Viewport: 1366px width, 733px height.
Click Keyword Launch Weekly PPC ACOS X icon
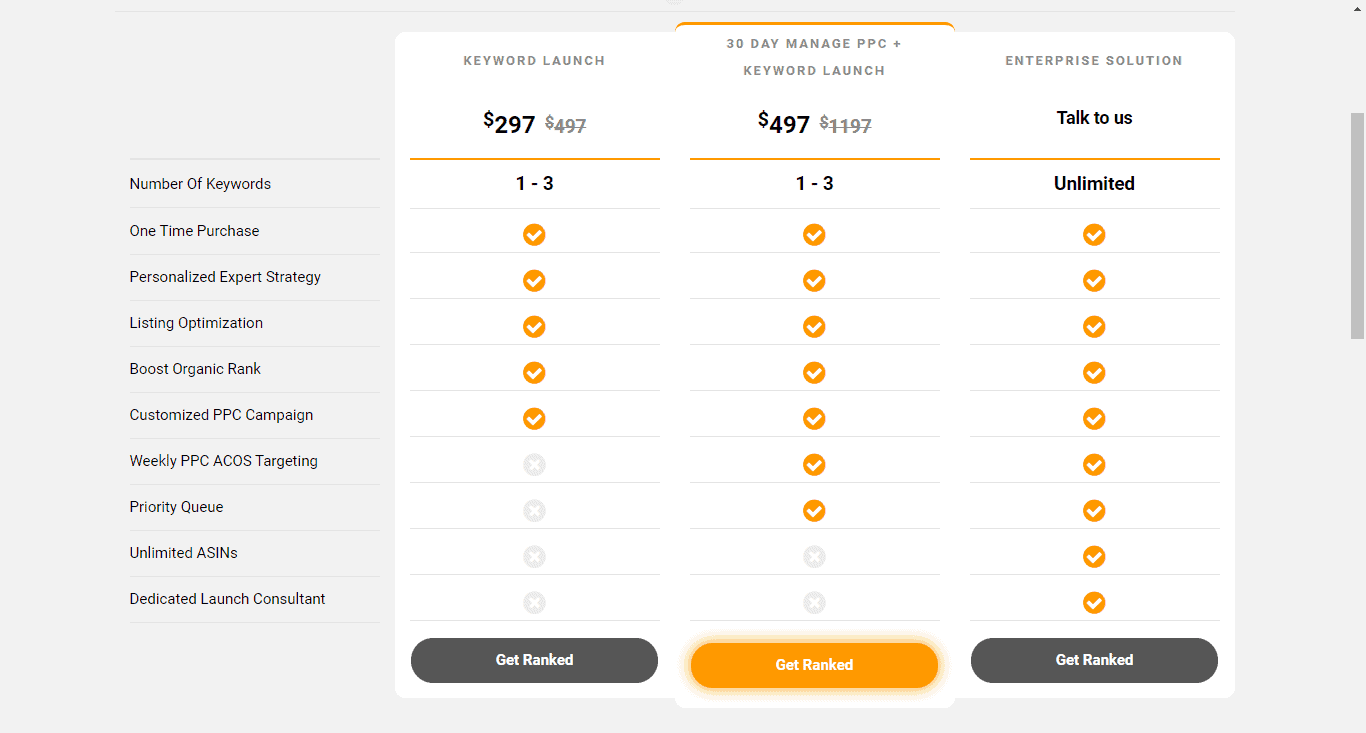(x=534, y=465)
